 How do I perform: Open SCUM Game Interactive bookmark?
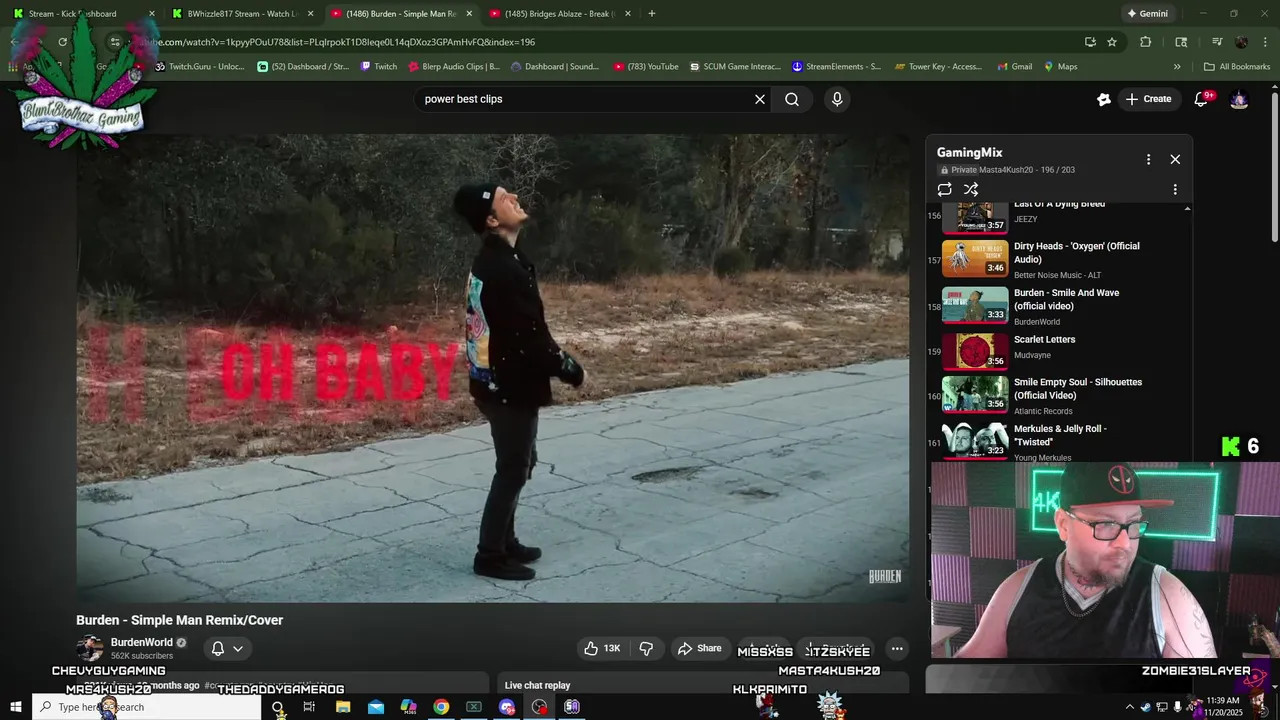[735, 67]
